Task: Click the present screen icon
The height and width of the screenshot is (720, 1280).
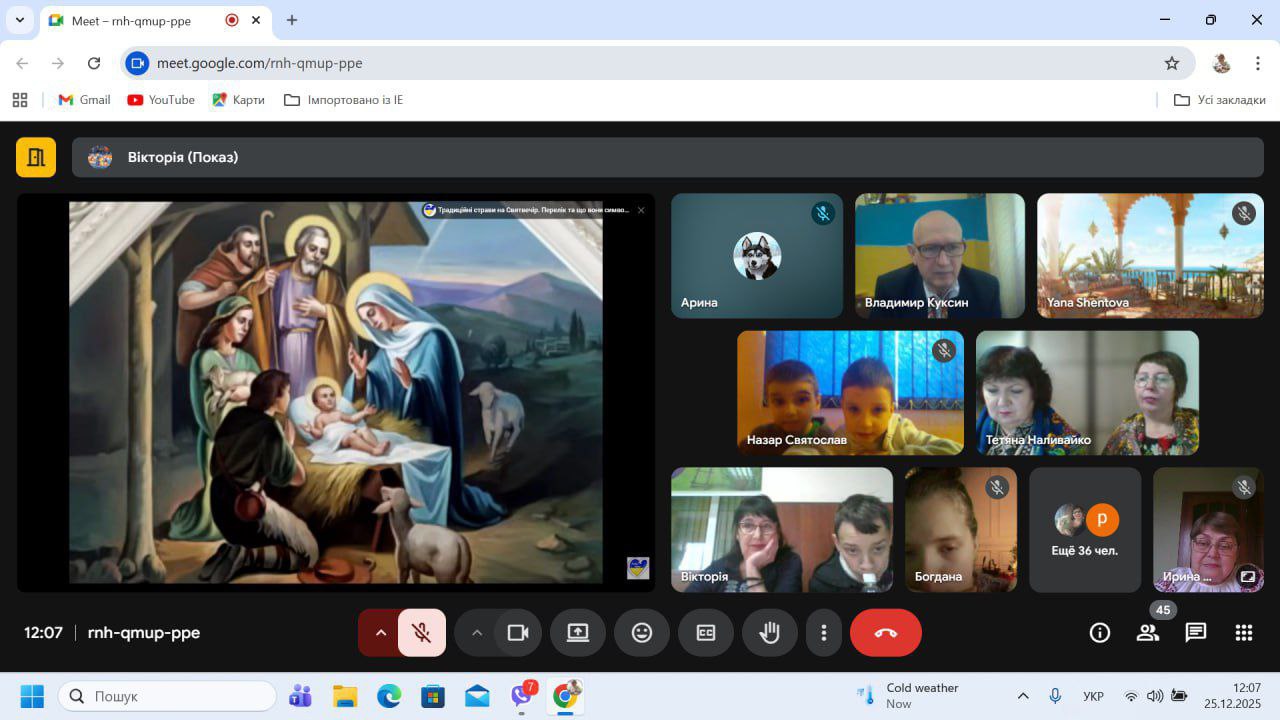Action: point(578,633)
